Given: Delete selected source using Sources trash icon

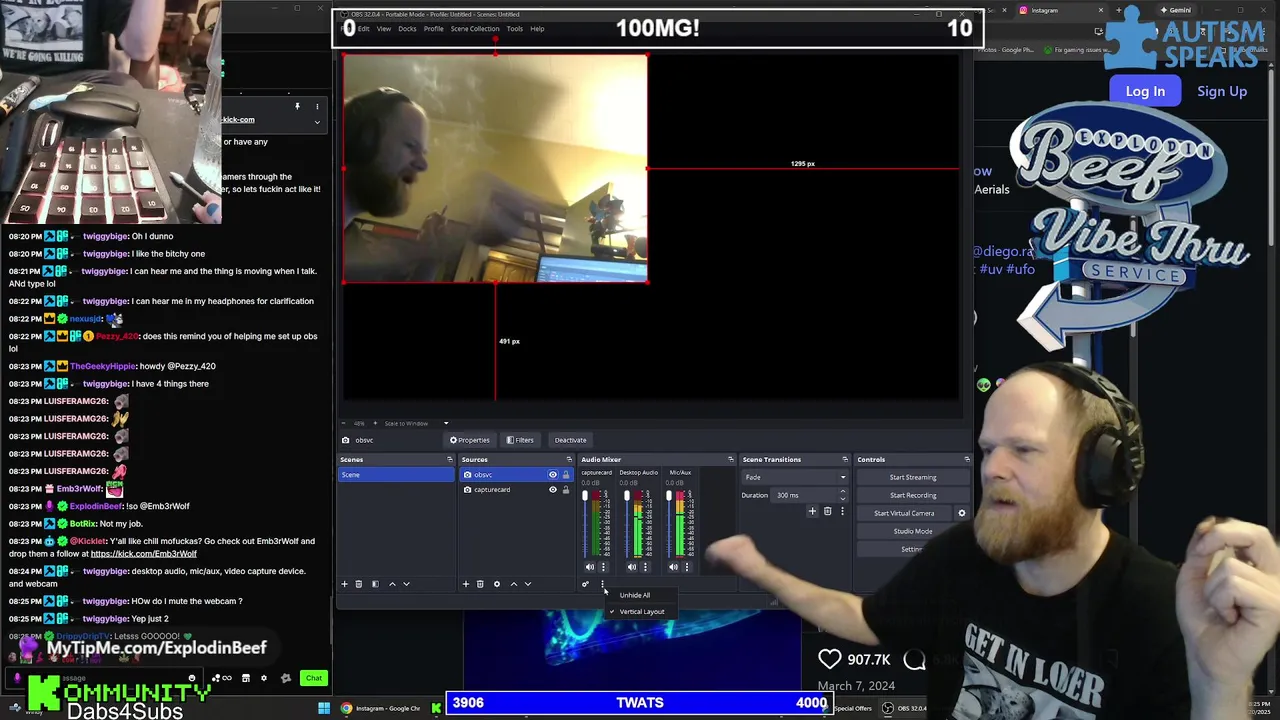Looking at the screenshot, I should [x=480, y=584].
